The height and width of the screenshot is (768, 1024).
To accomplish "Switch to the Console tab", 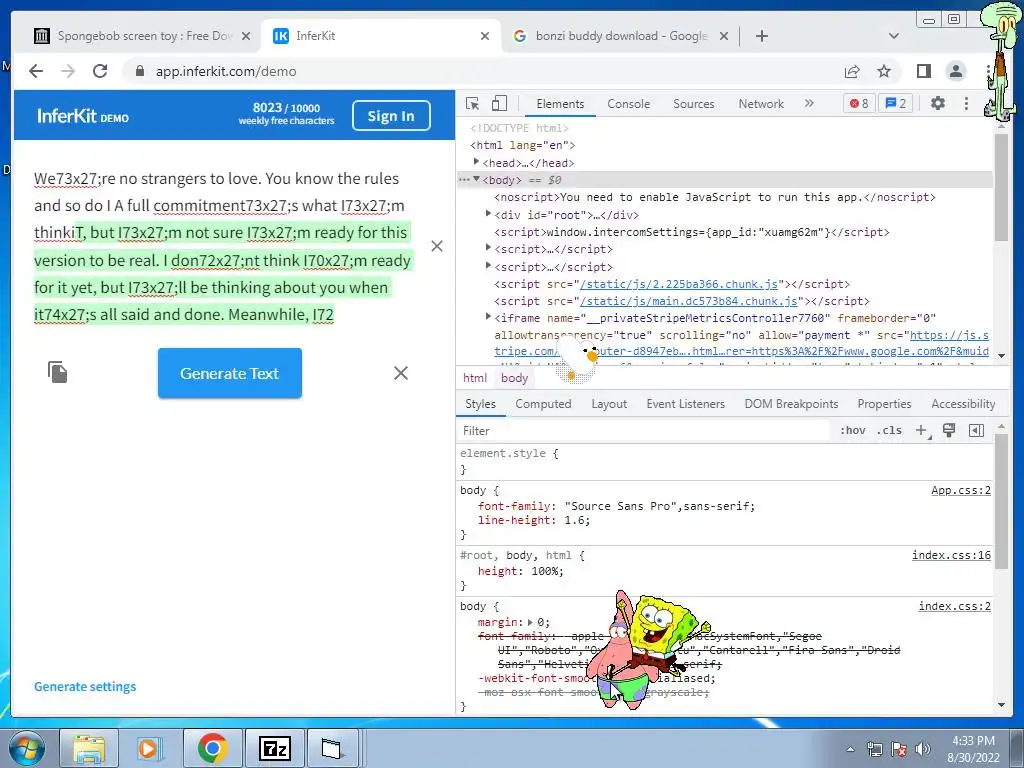I will coord(628,104).
